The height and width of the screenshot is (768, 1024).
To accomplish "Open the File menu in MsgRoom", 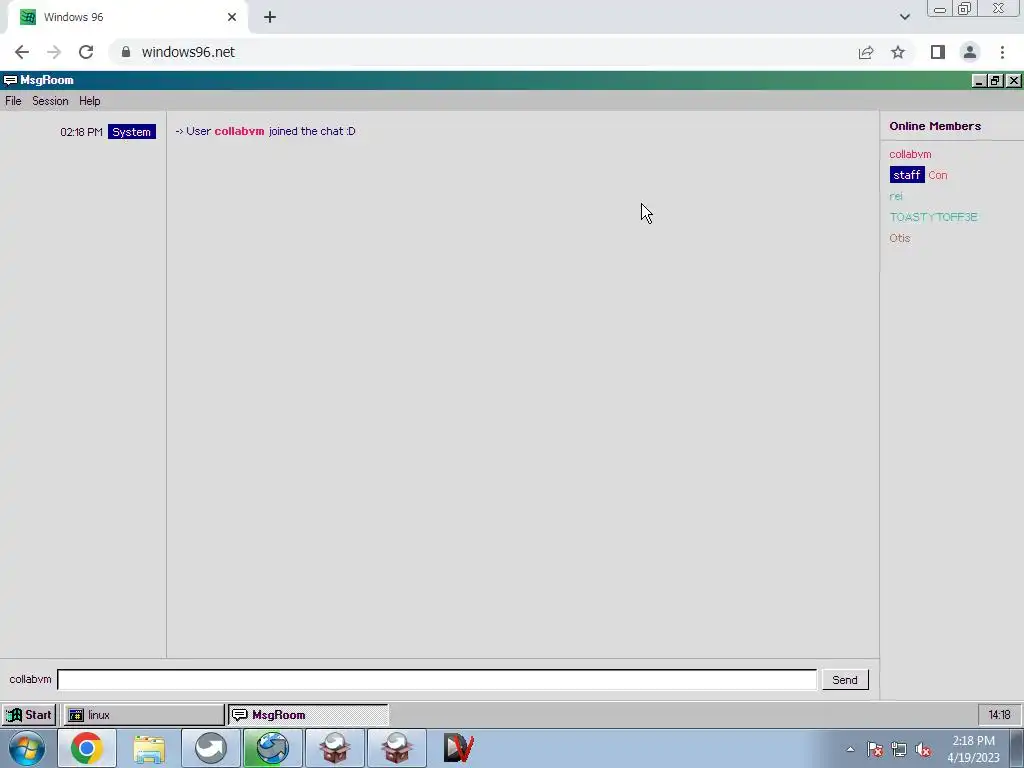I will pyautogui.click(x=13, y=101).
